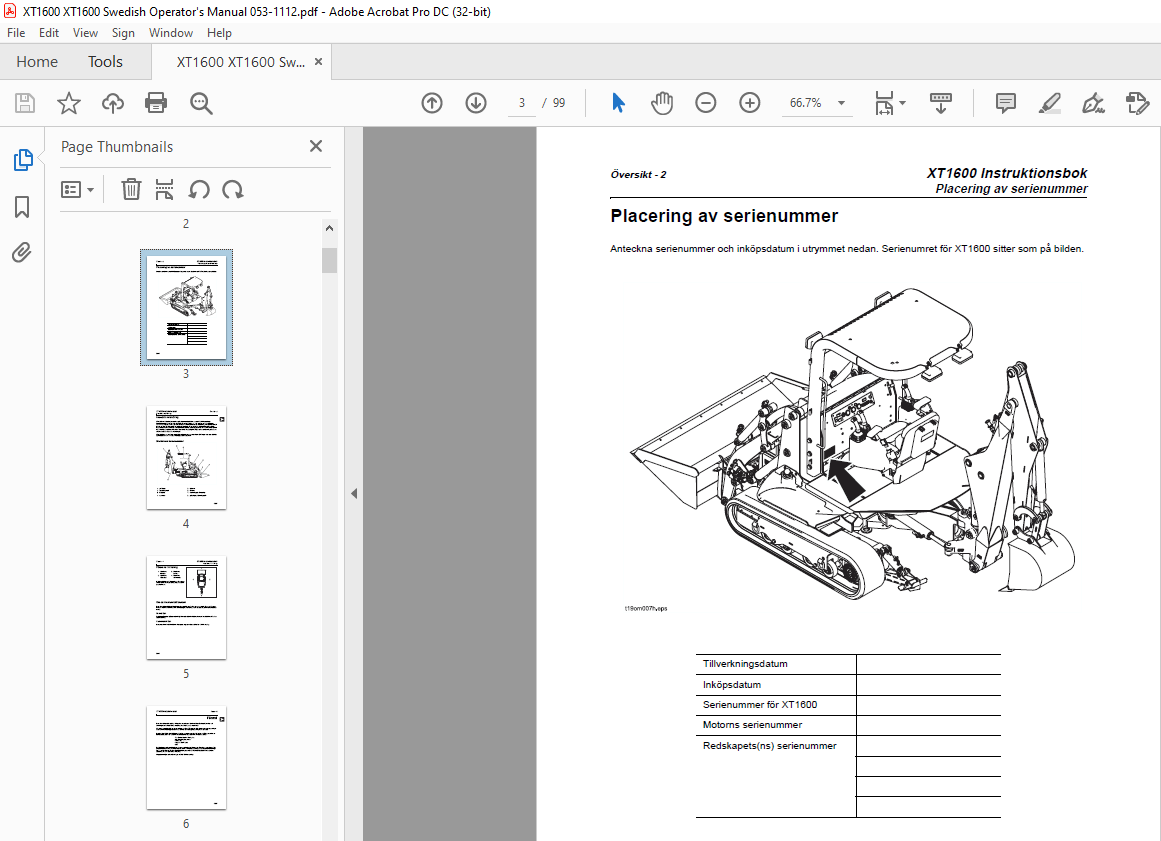Image resolution: width=1161 pixels, height=841 pixels.
Task: Click the page number input field
Action: [x=522, y=103]
